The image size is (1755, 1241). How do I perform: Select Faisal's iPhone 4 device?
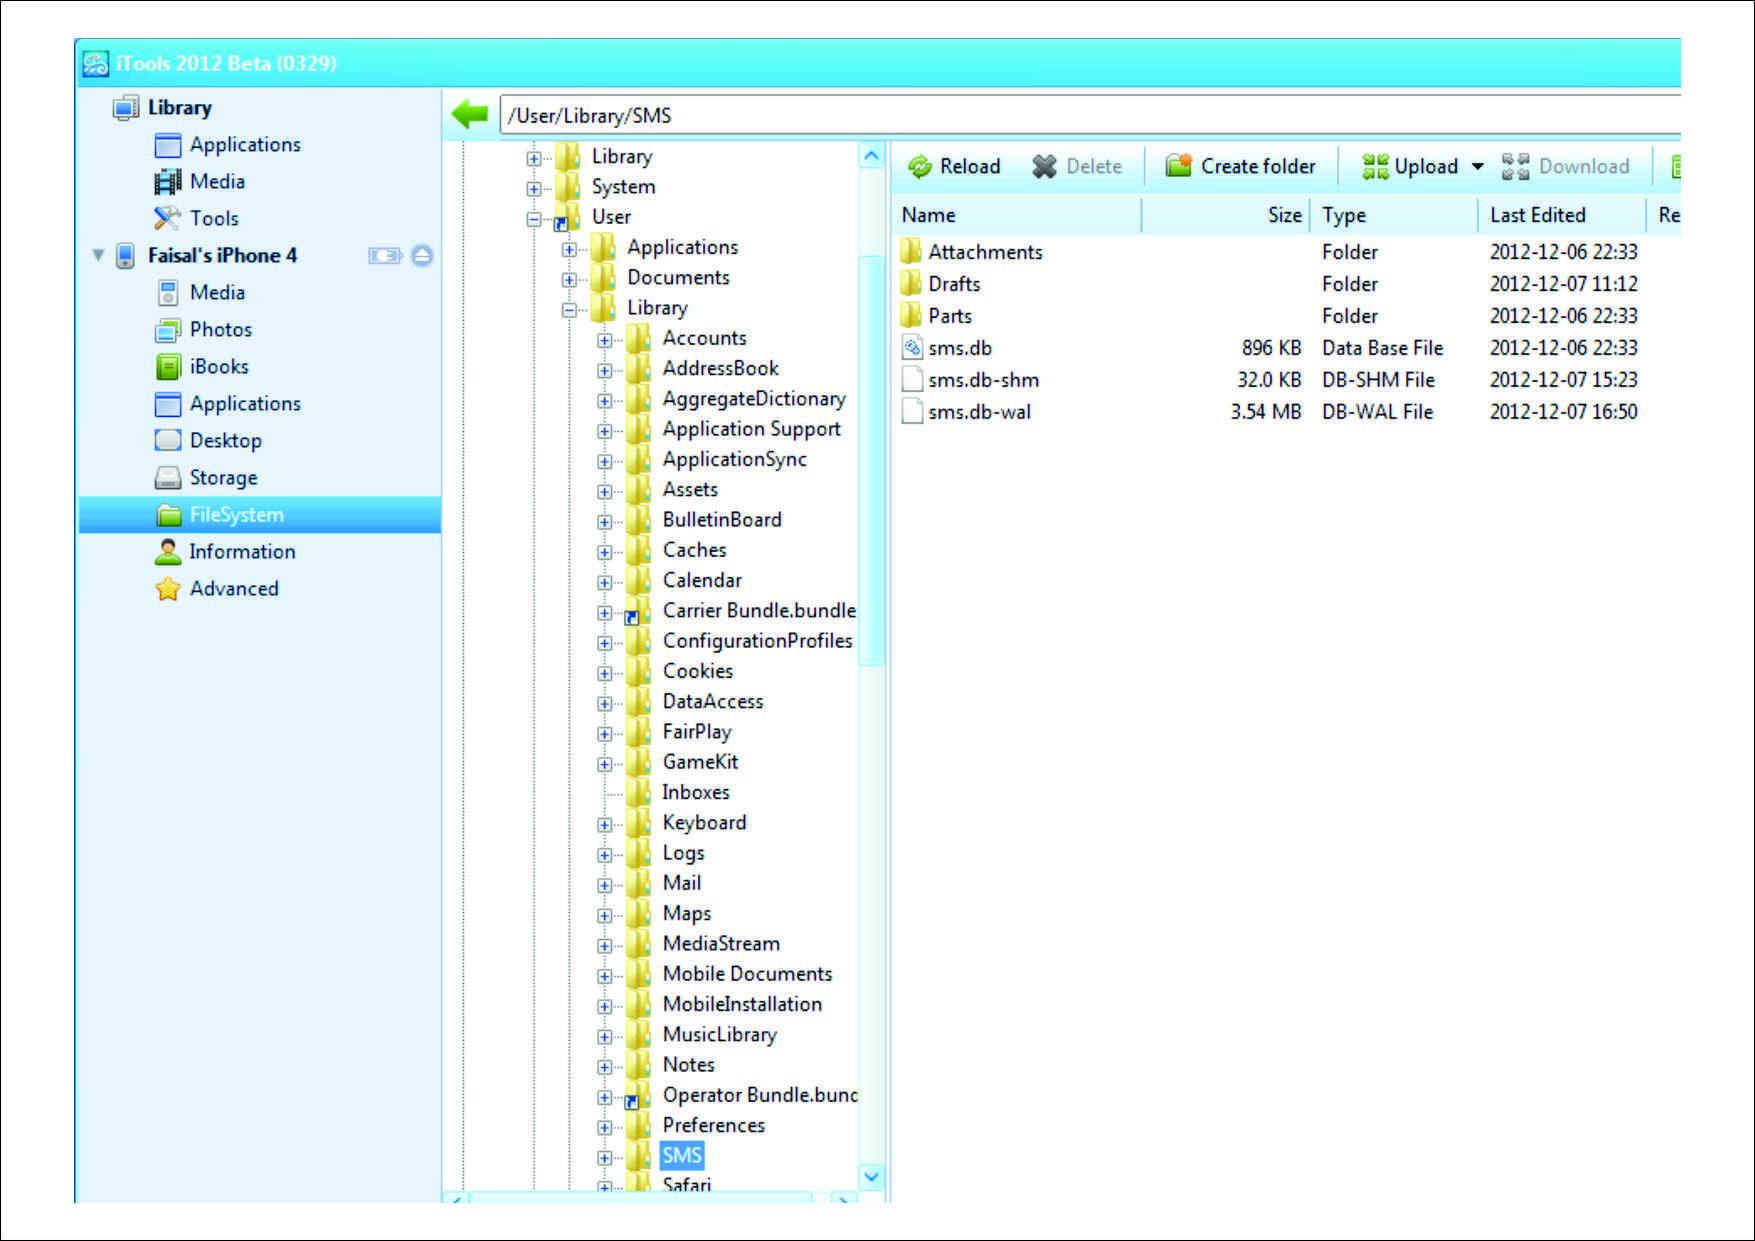pyautogui.click(x=222, y=256)
